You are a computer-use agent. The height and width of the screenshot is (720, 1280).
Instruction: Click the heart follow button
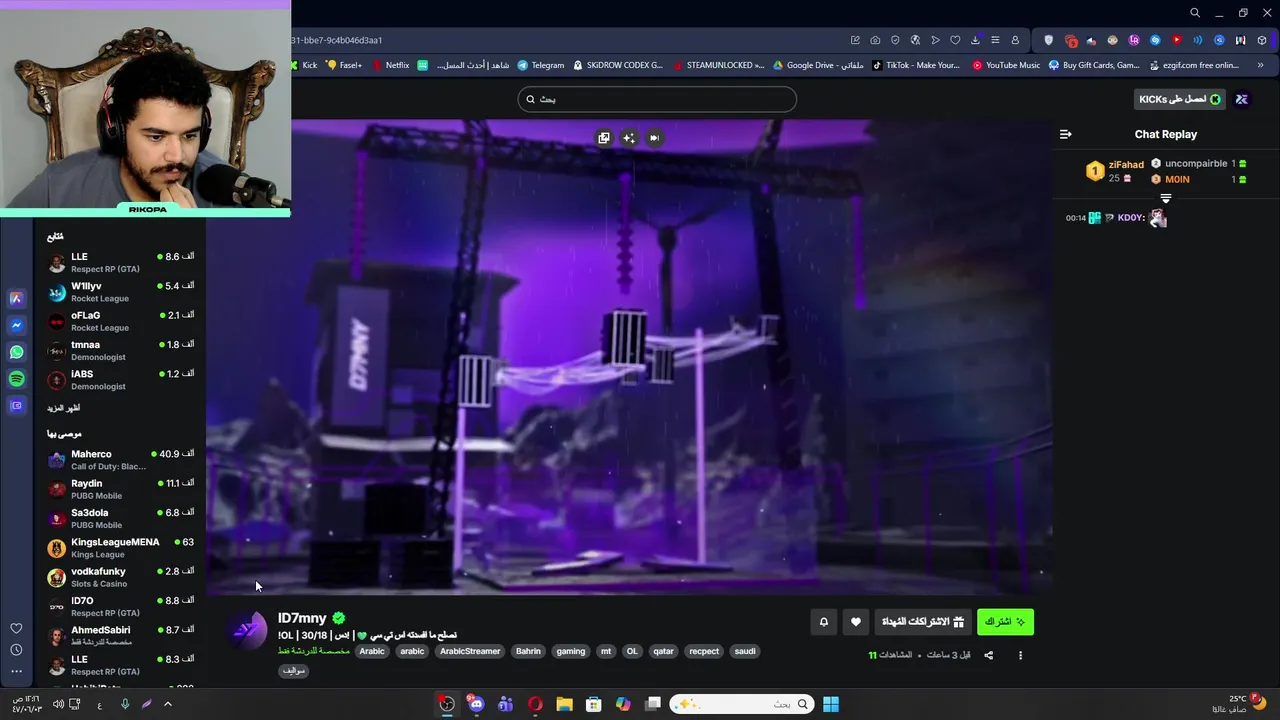click(x=855, y=622)
